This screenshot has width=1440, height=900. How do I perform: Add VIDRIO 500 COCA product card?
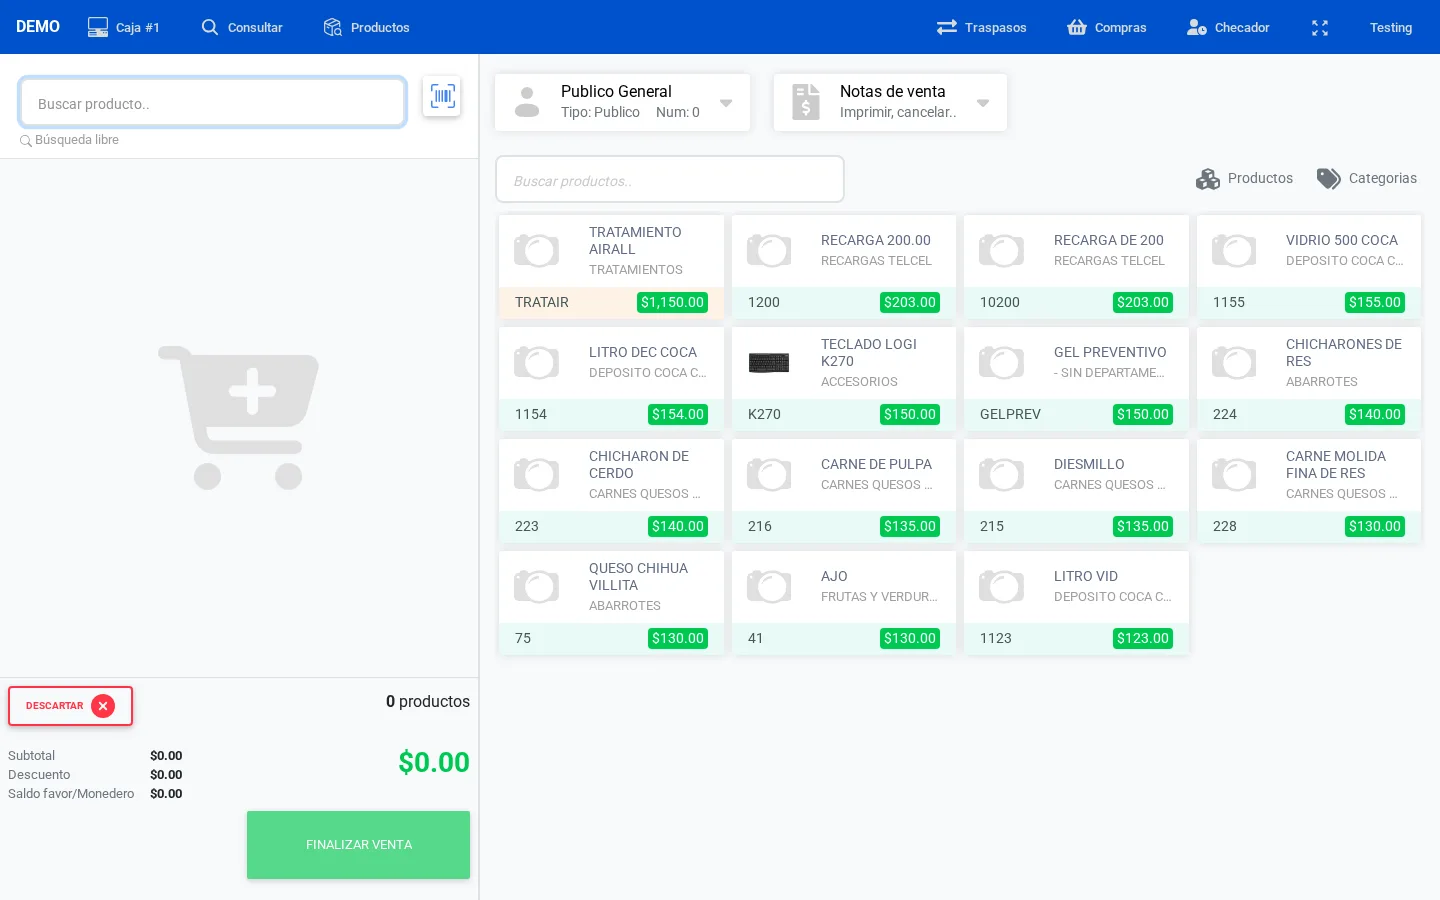[1309, 267]
